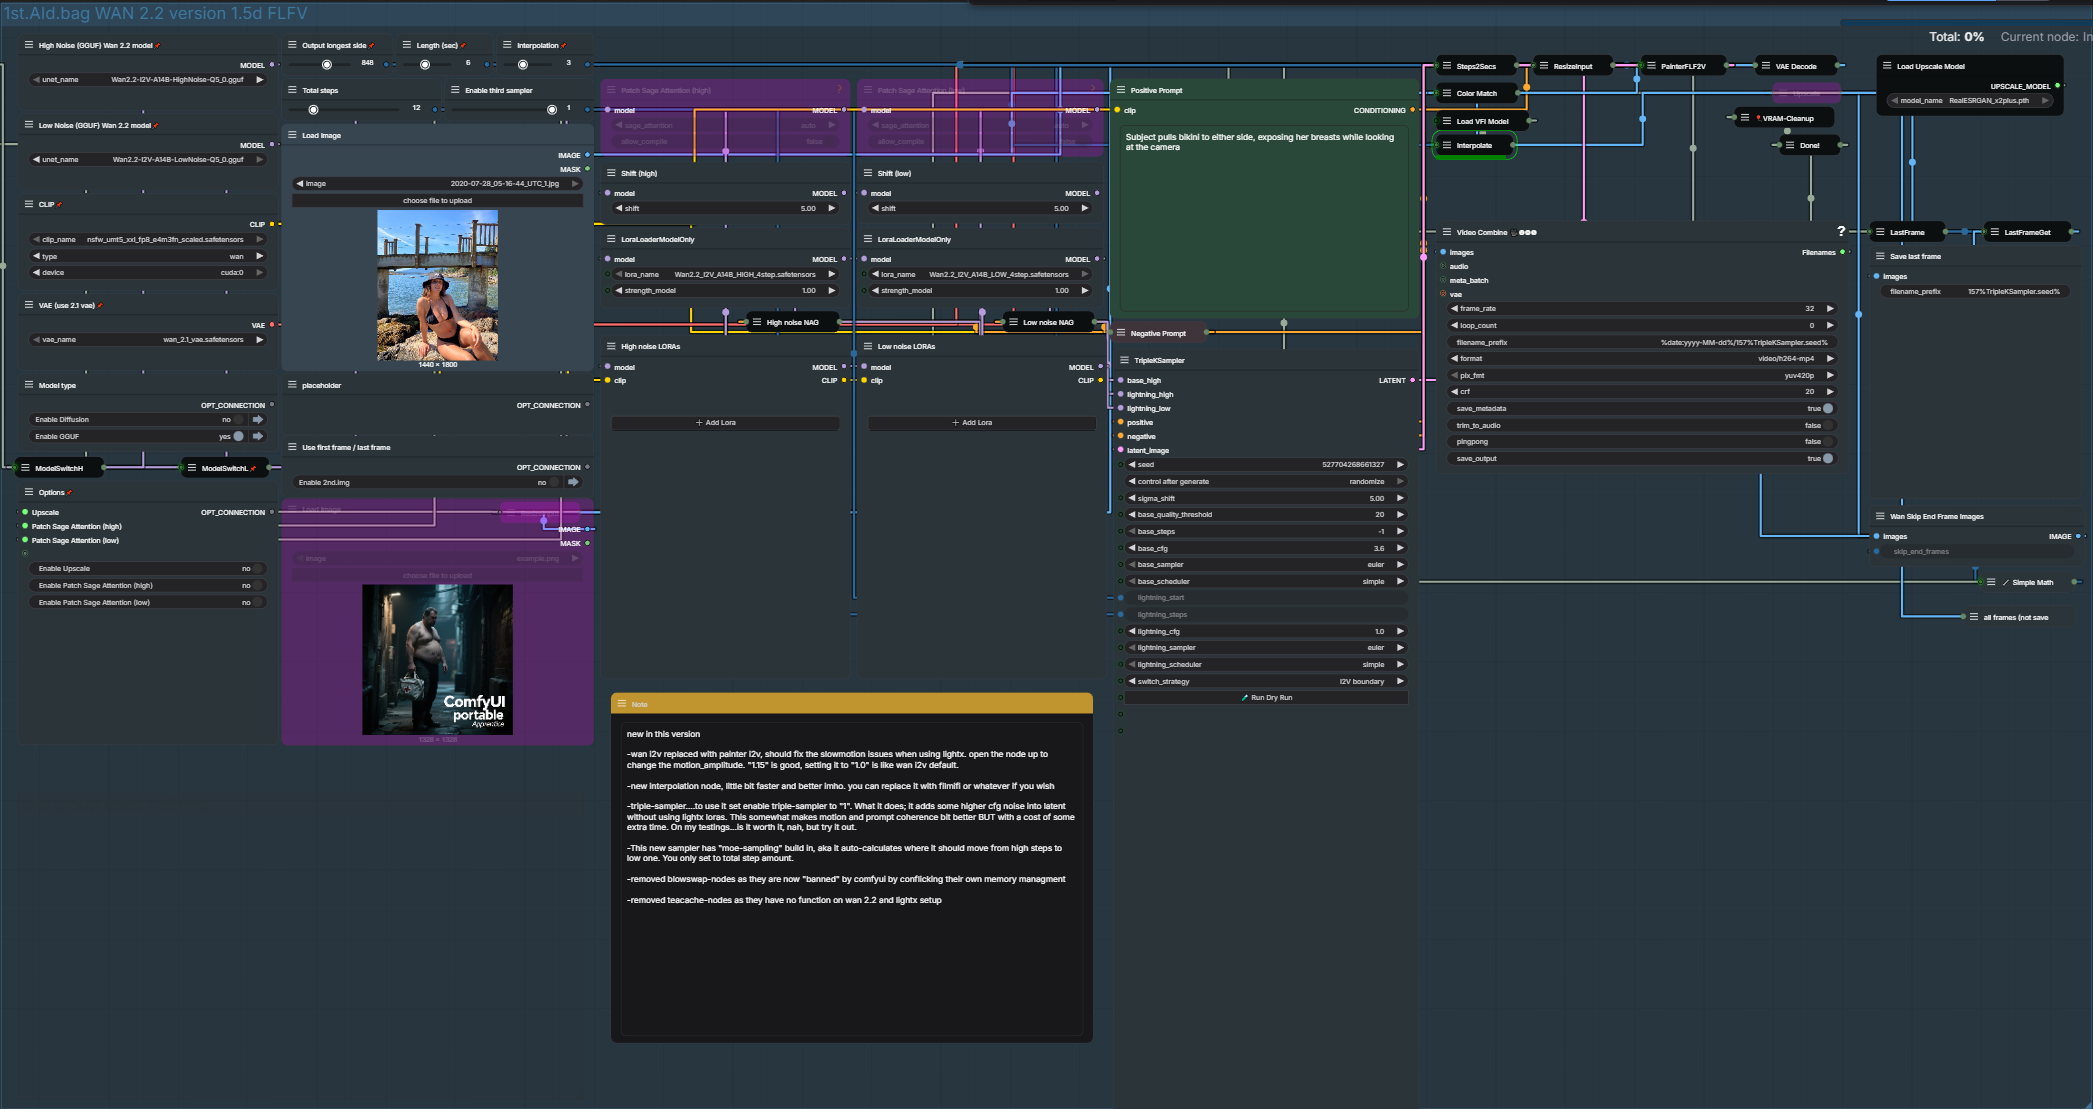
Task: Click the Note node hamburger icon
Action: (x=622, y=704)
